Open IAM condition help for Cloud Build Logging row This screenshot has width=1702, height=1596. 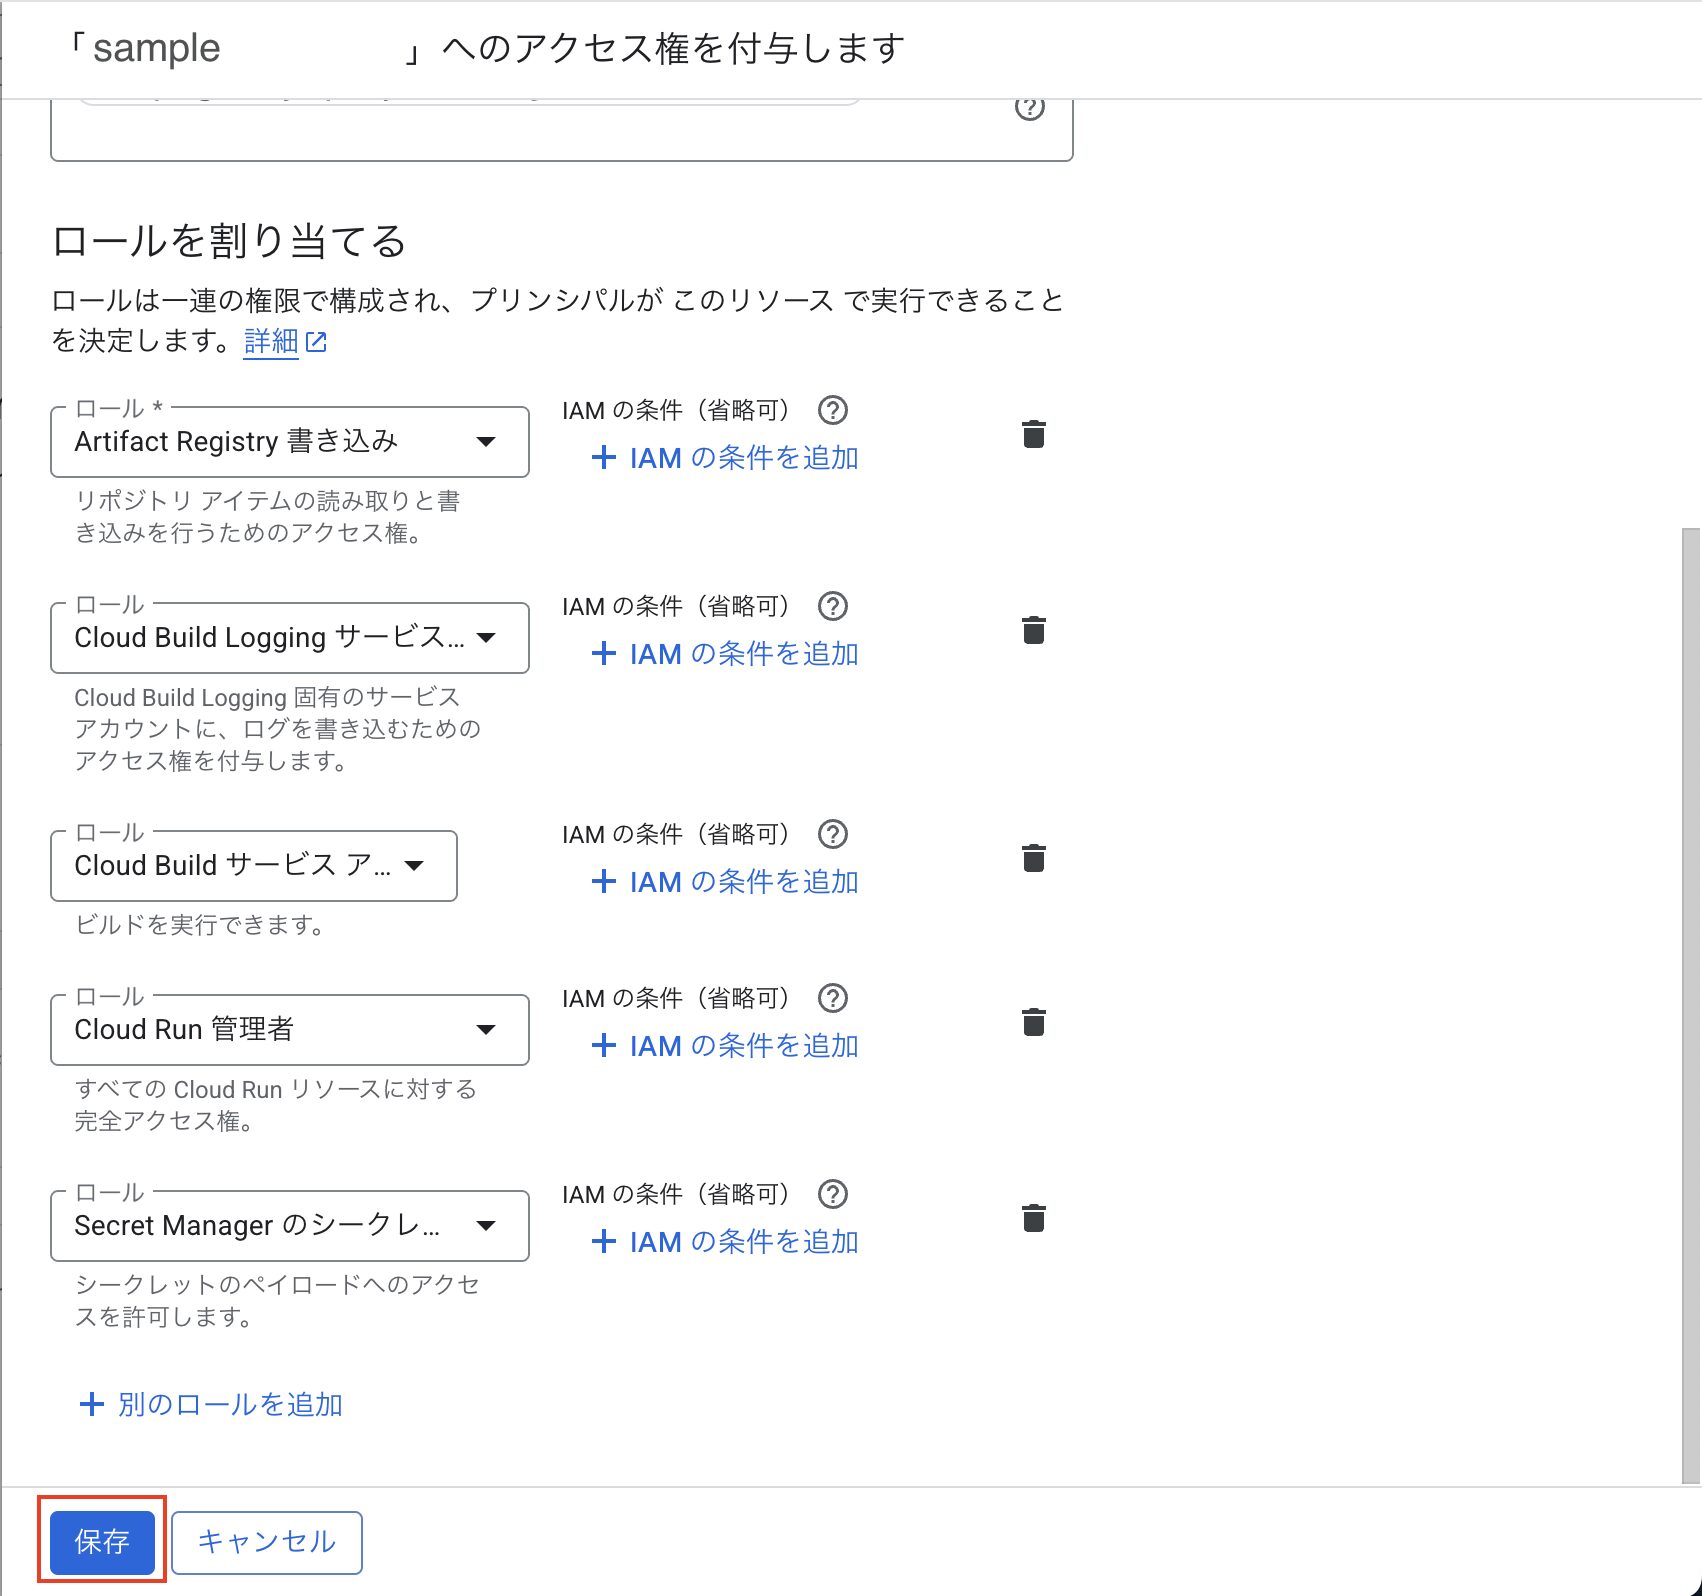(x=832, y=606)
